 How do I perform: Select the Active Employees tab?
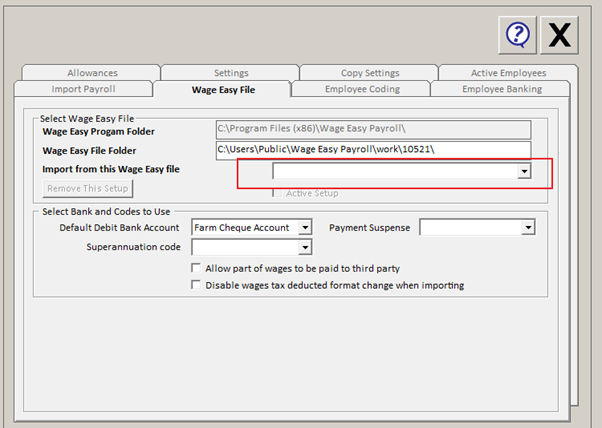click(508, 73)
